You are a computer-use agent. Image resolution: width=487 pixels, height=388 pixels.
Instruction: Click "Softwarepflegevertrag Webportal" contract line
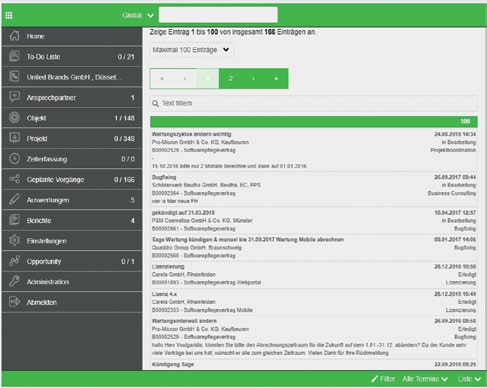[207, 283]
